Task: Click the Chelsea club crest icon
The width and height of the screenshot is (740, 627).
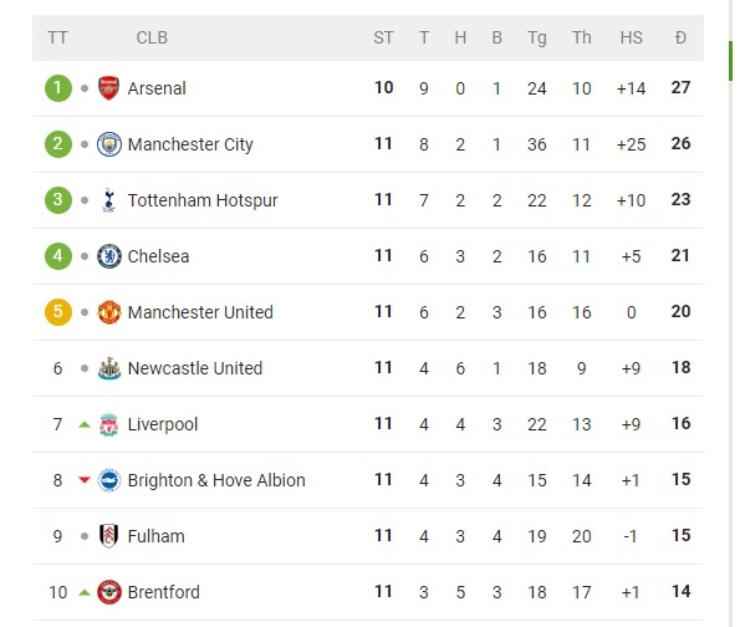Action: click(x=108, y=256)
